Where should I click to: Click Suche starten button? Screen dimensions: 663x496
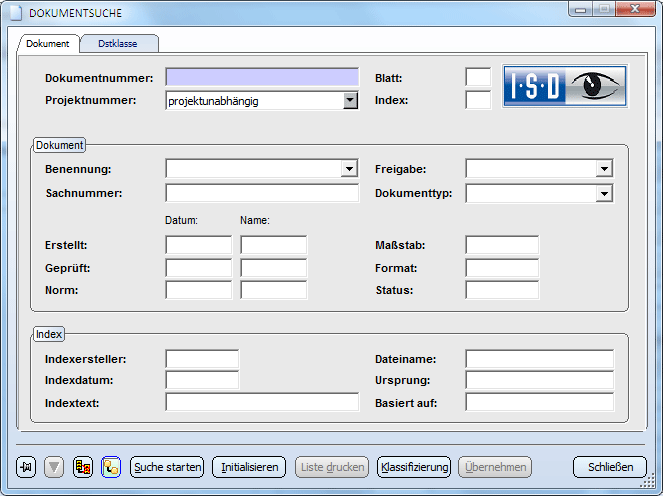coord(167,467)
